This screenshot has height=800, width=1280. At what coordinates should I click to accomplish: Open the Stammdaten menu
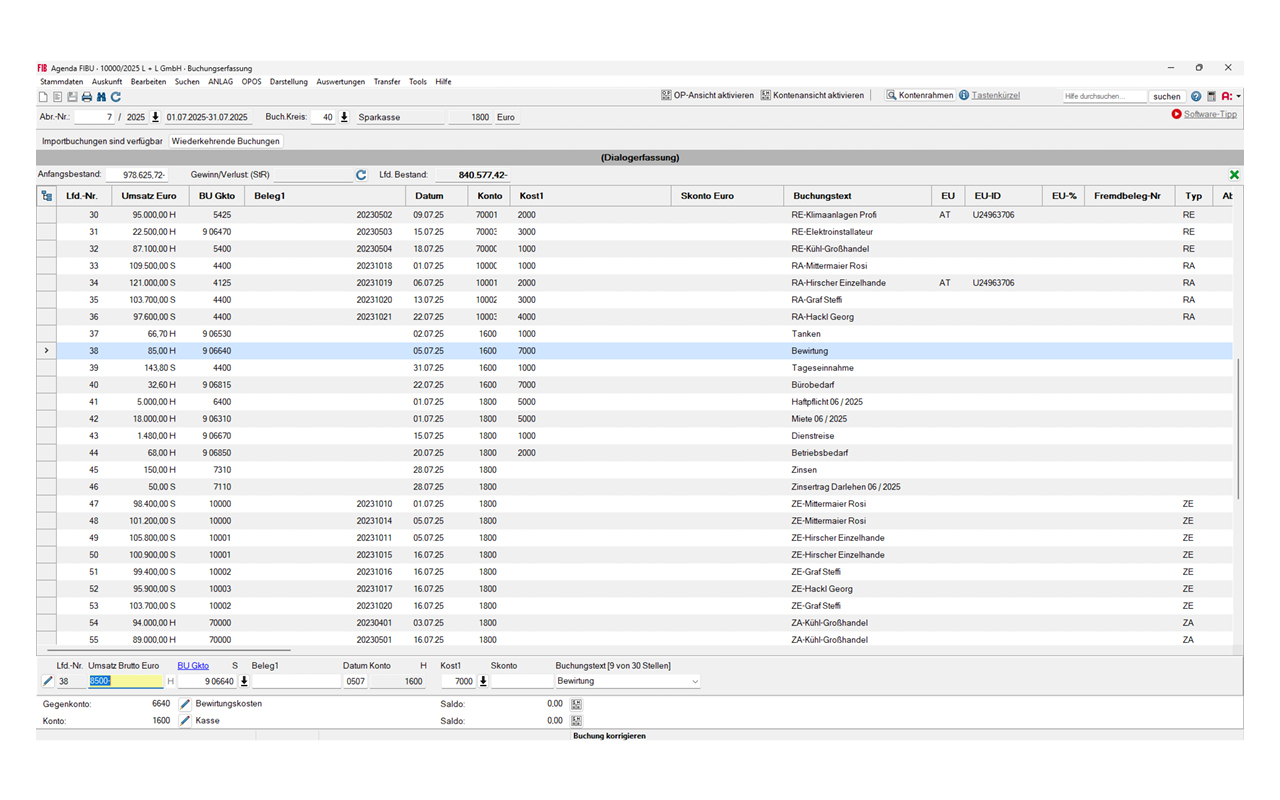tap(61, 82)
